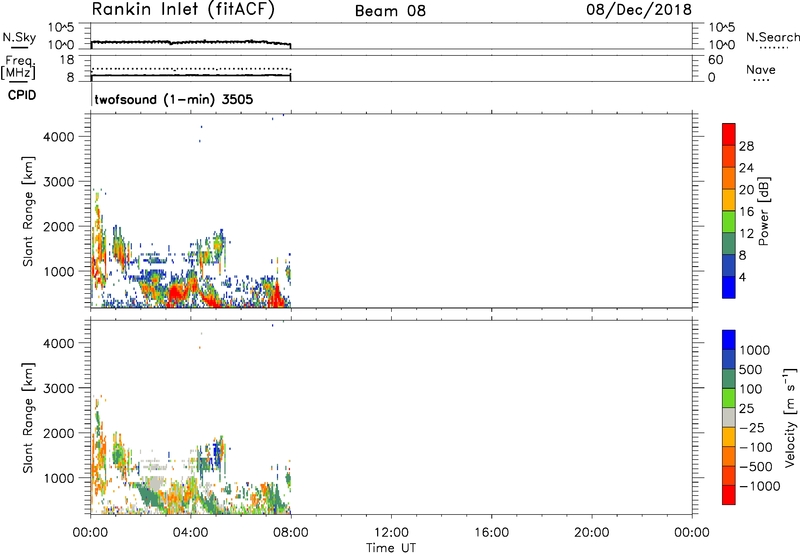Image resolution: width=800 pixels, height=554 pixels.
Task: Click the "CPID" row label
Action: click(22, 95)
